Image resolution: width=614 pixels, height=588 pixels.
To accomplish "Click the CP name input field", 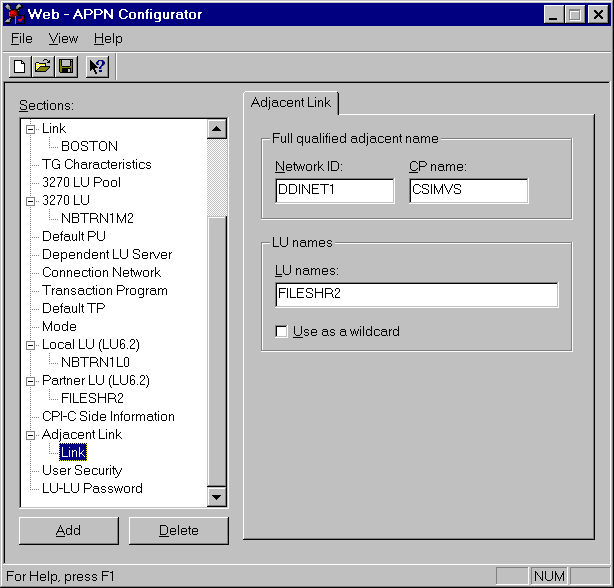I will (468, 191).
